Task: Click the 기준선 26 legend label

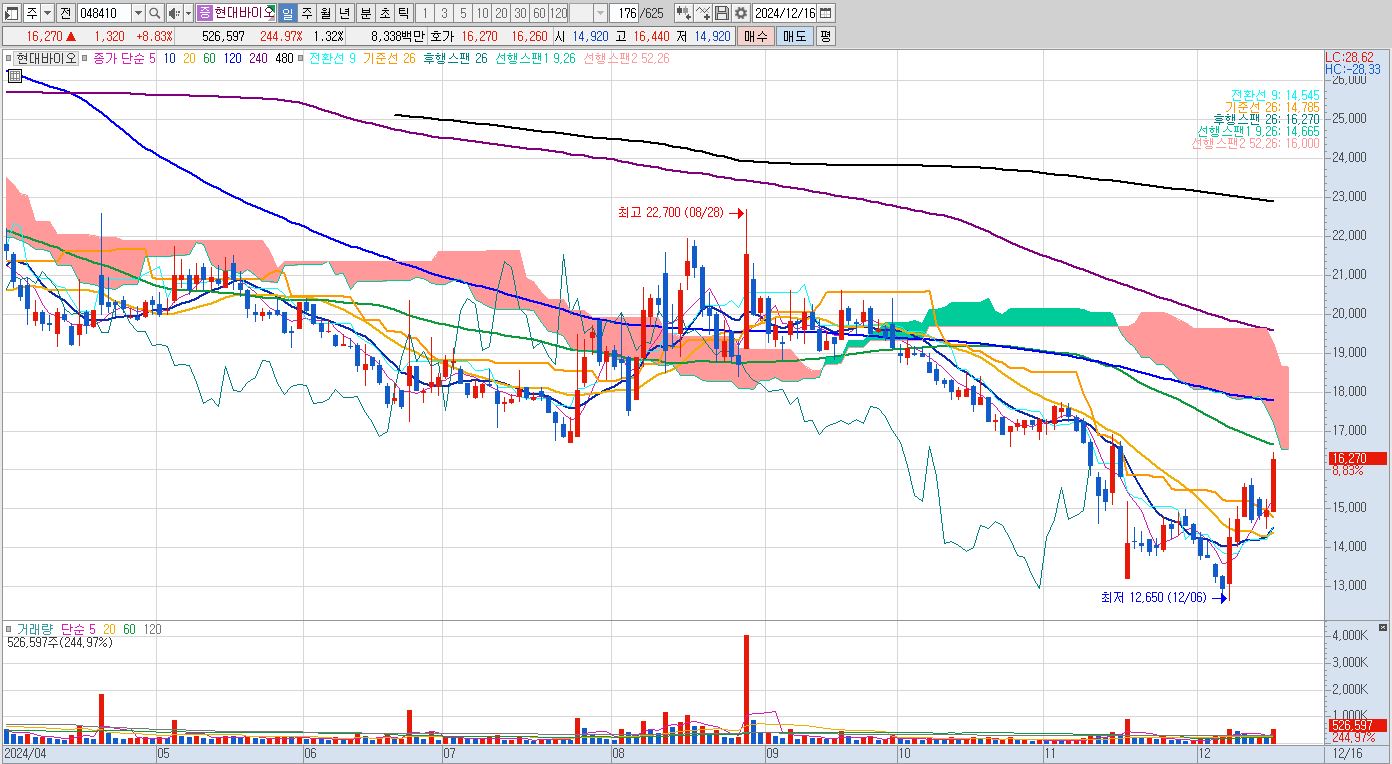Action: [x=390, y=58]
